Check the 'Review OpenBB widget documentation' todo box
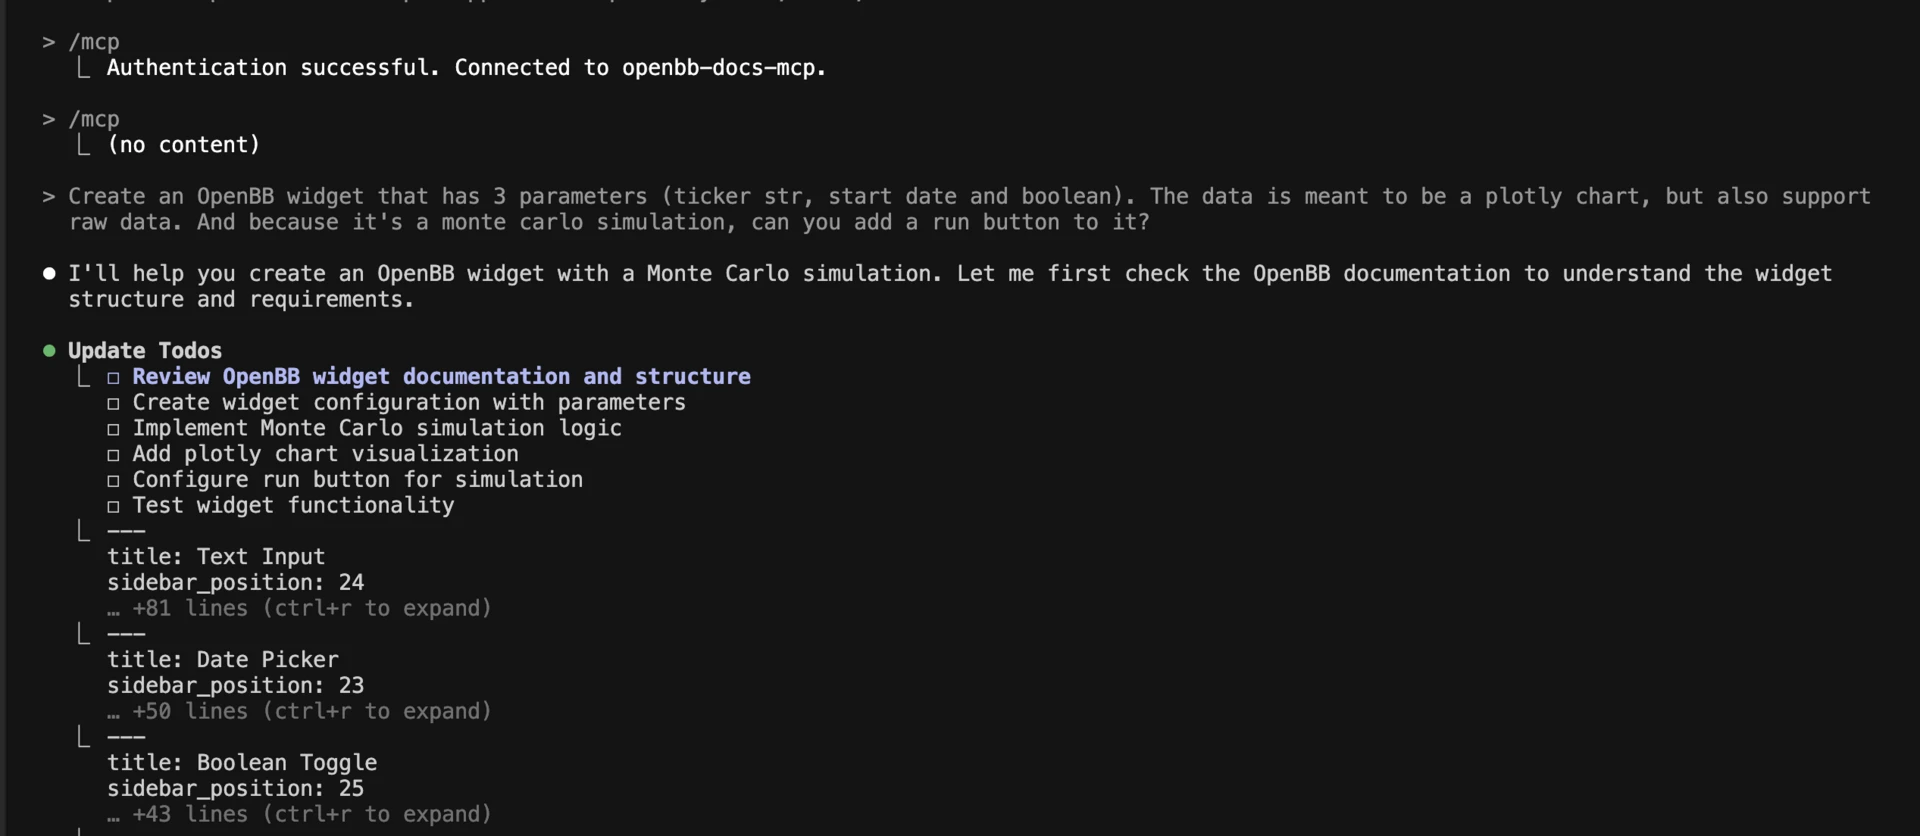1920x836 pixels. coord(114,378)
